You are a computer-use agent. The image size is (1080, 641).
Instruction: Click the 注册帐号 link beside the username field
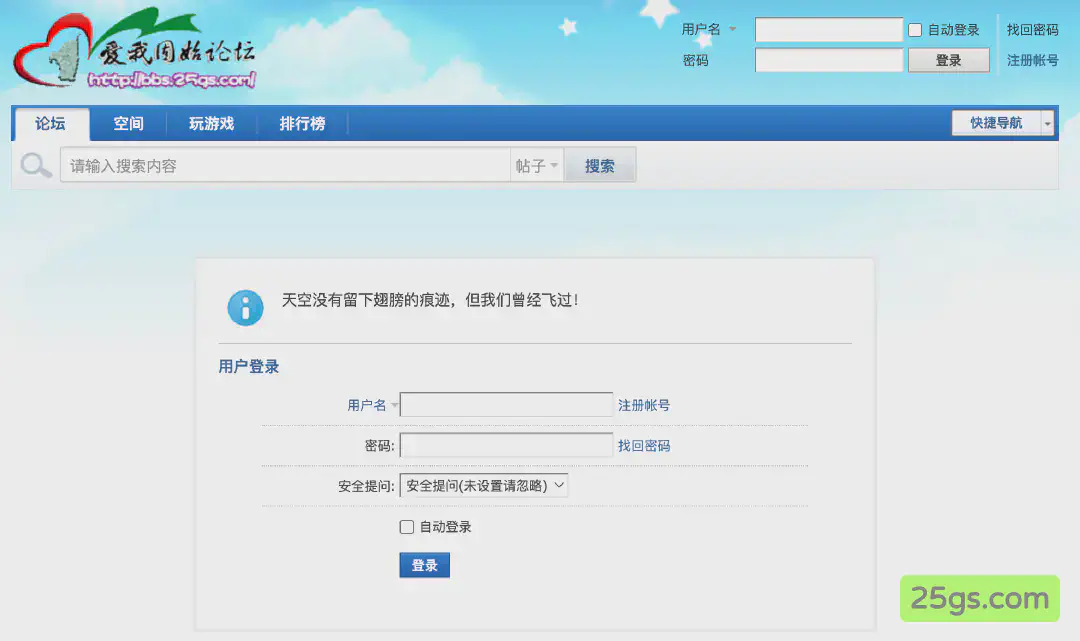pos(645,404)
